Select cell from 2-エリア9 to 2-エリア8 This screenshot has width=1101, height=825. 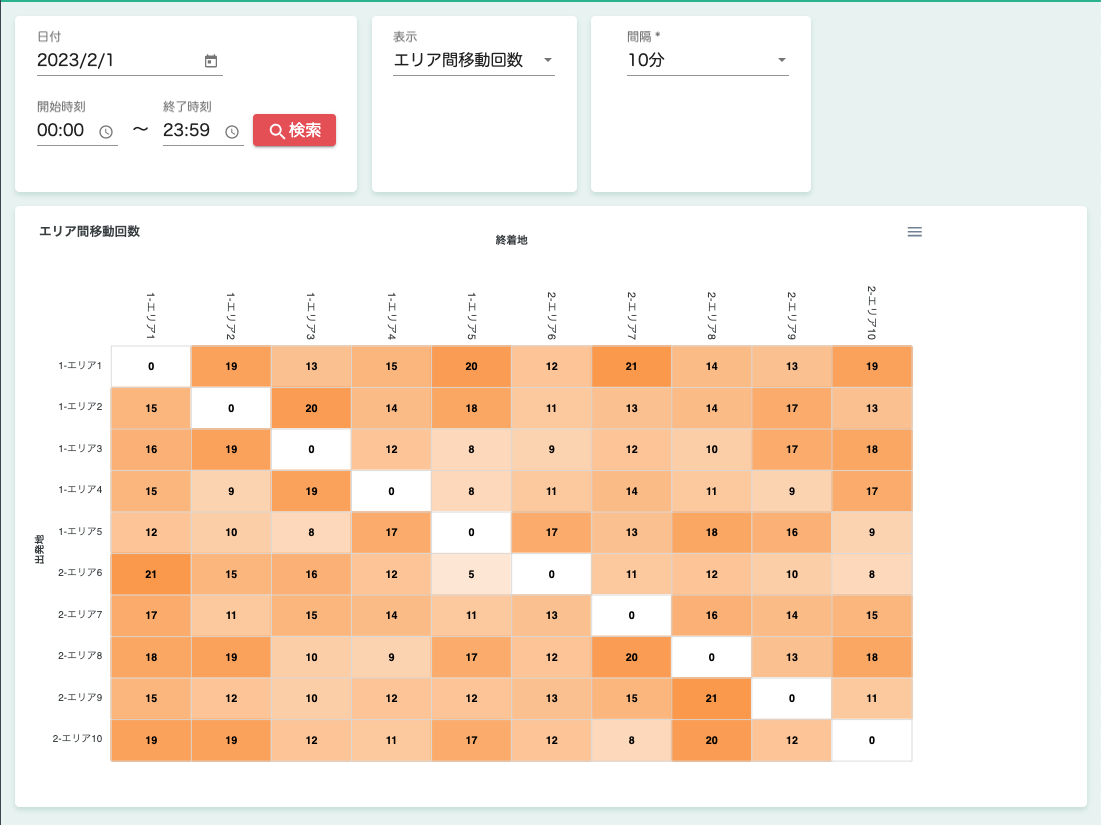[711, 698]
